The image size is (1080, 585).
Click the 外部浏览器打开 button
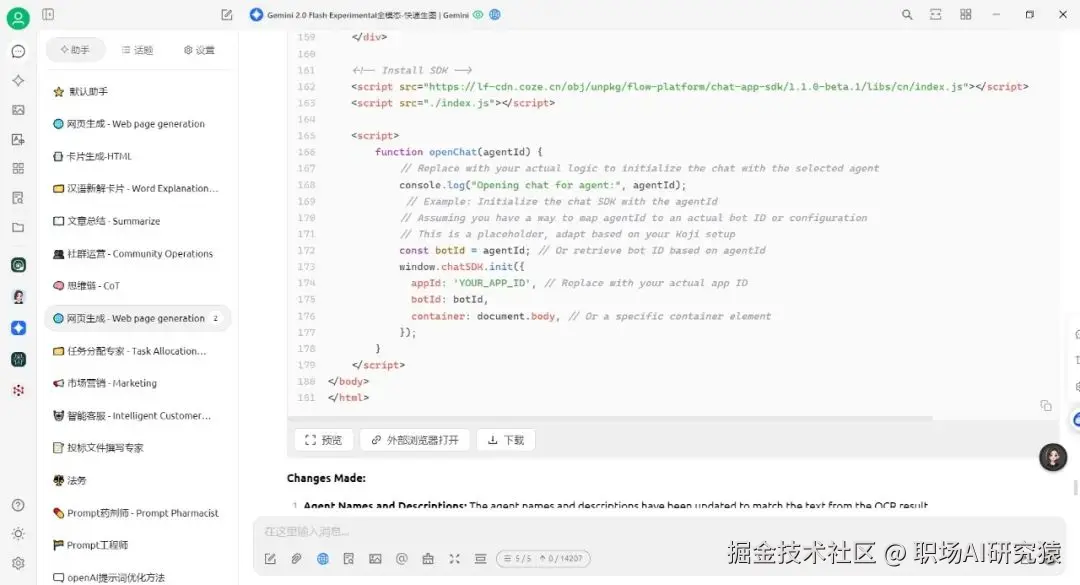click(415, 440)
